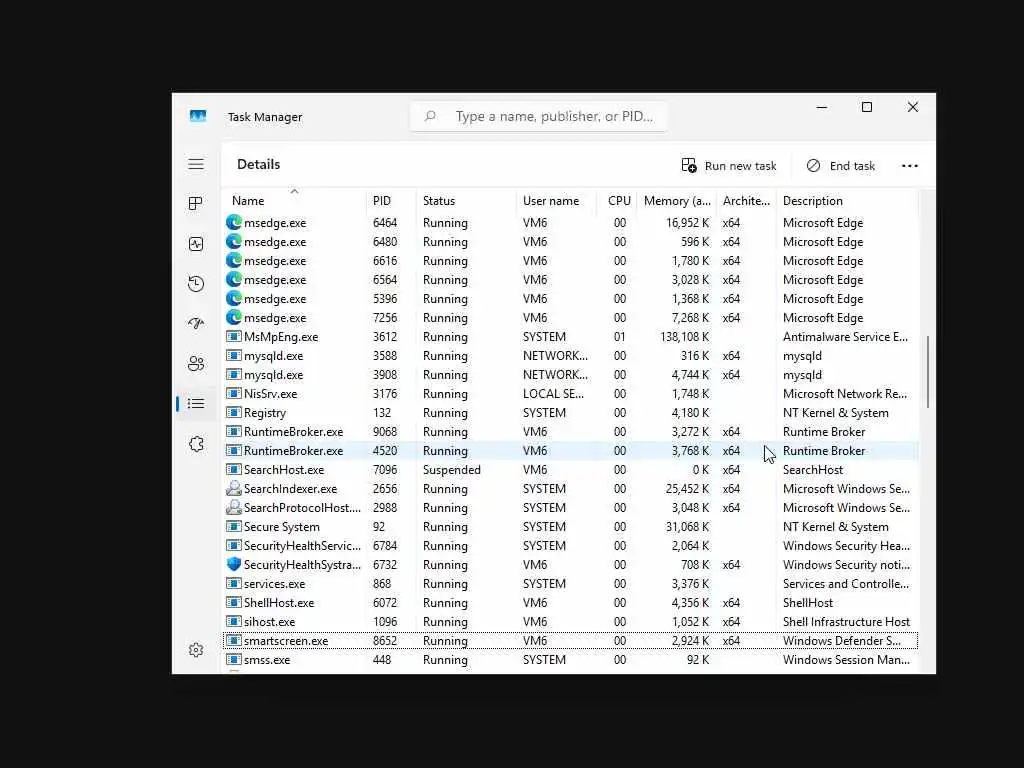1024x768 pixels.
Task: Click memory value 3,028 K
Action: 688,280
